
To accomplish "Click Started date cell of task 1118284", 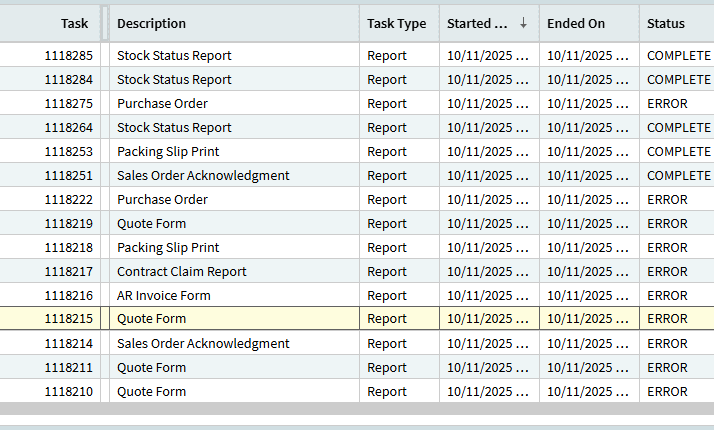I will click(487, 79).
